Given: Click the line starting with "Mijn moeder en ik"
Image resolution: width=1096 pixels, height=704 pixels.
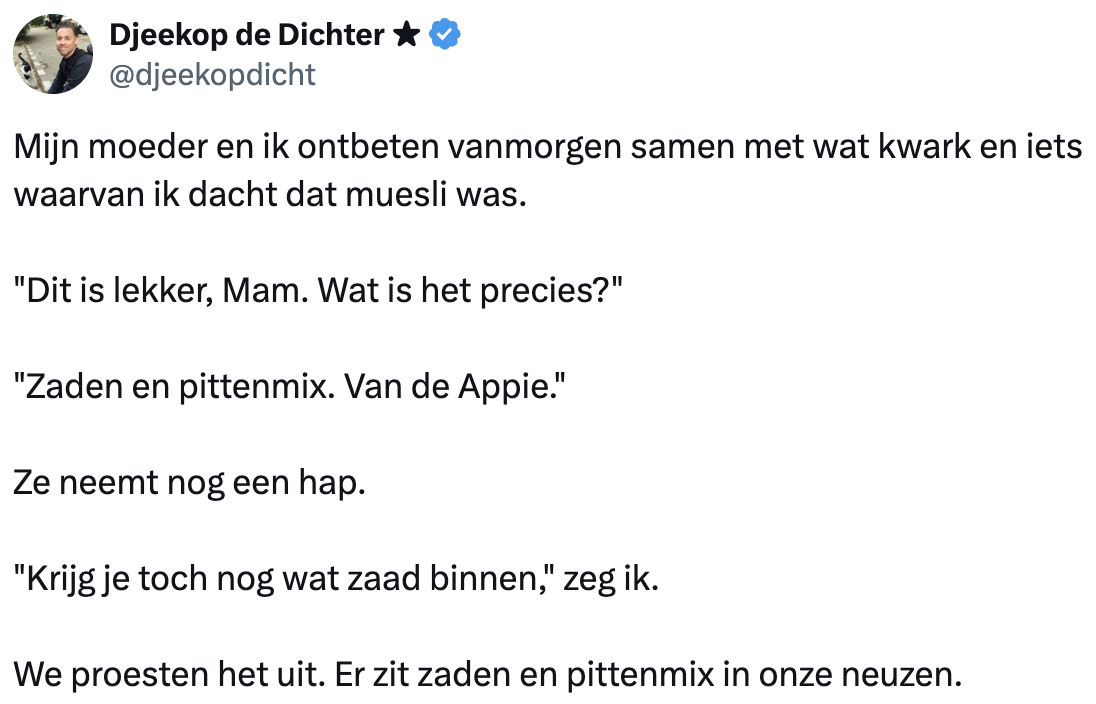Looking at the screenshot, I should pos(547,148).
